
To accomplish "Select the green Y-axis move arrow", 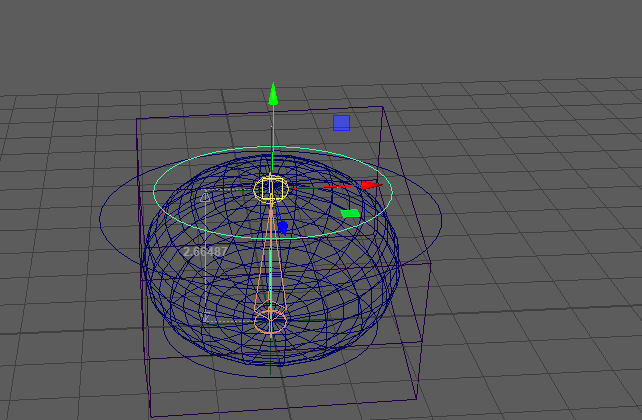I will click(x=273, y=94).
